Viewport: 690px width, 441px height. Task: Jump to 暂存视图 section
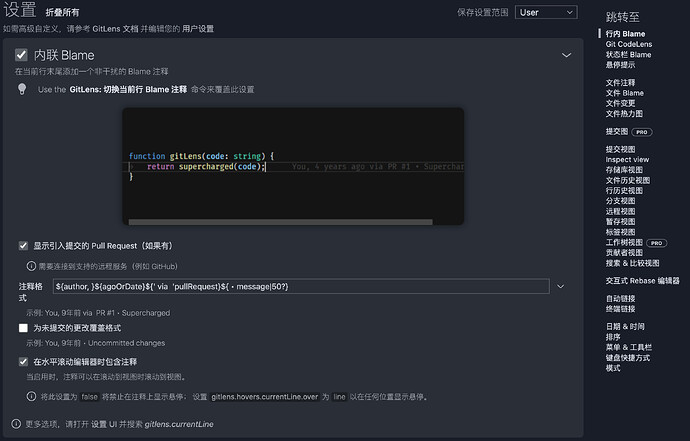[x=620, y=221]
